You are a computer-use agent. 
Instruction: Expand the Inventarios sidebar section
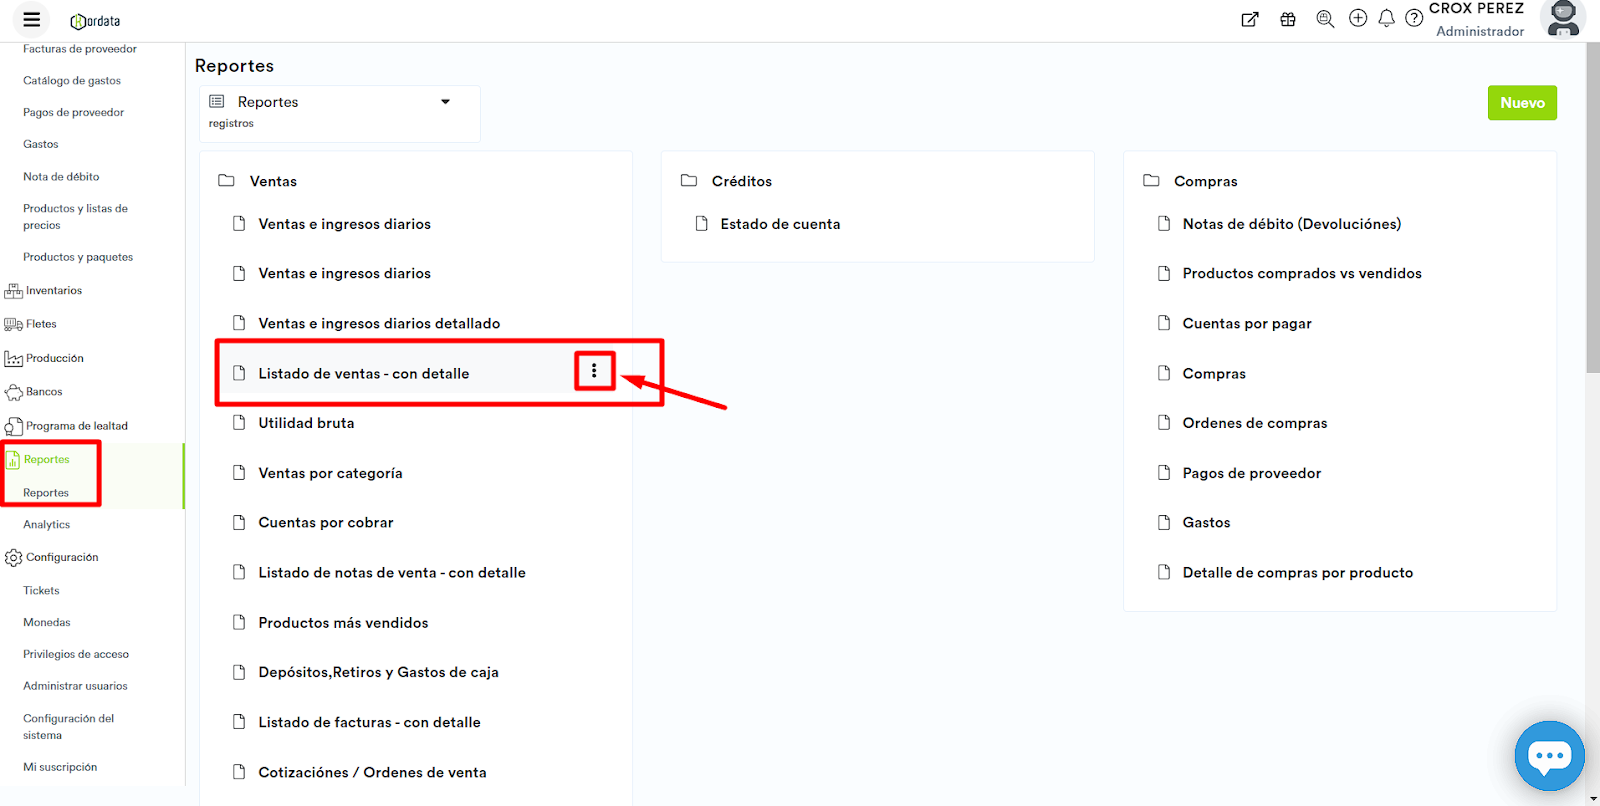tap(54, 291)
